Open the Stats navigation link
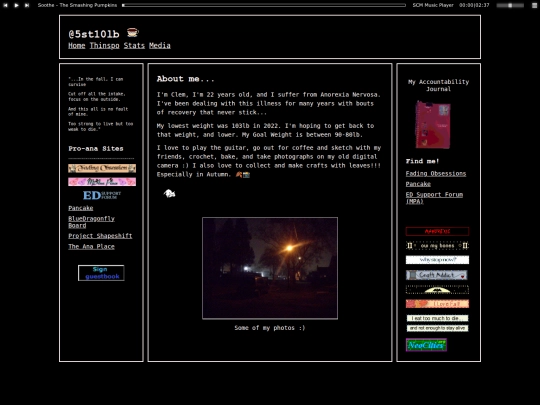This screenshot has width=540, height=405. 134,45
